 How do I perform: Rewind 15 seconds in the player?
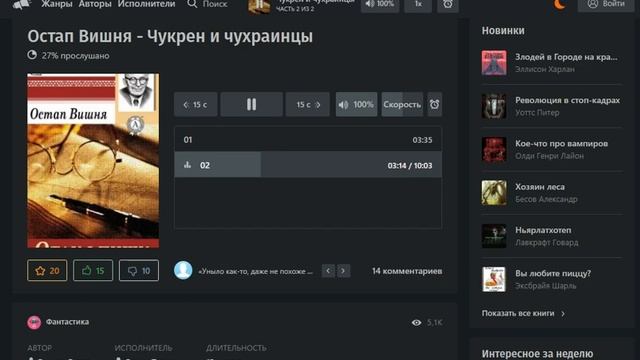(x=196, y=104)
